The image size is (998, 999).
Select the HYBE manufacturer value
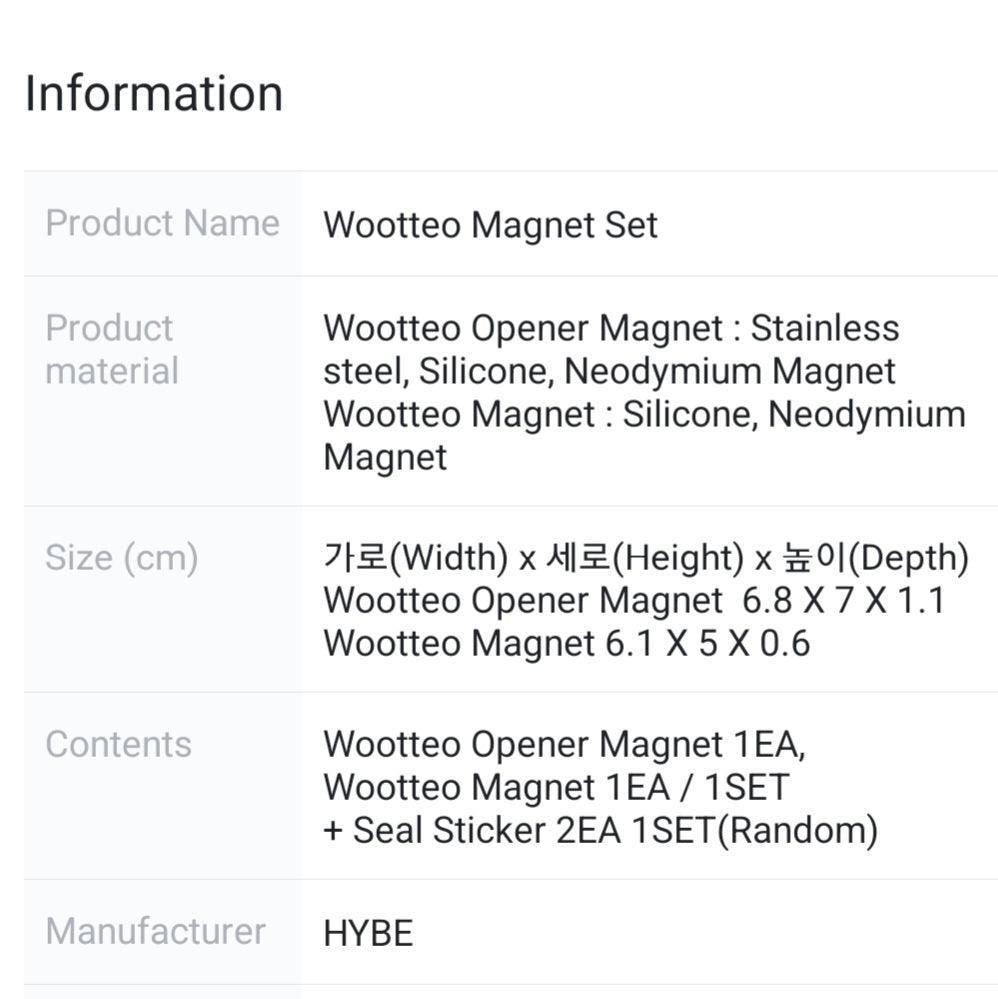(368, 933)
